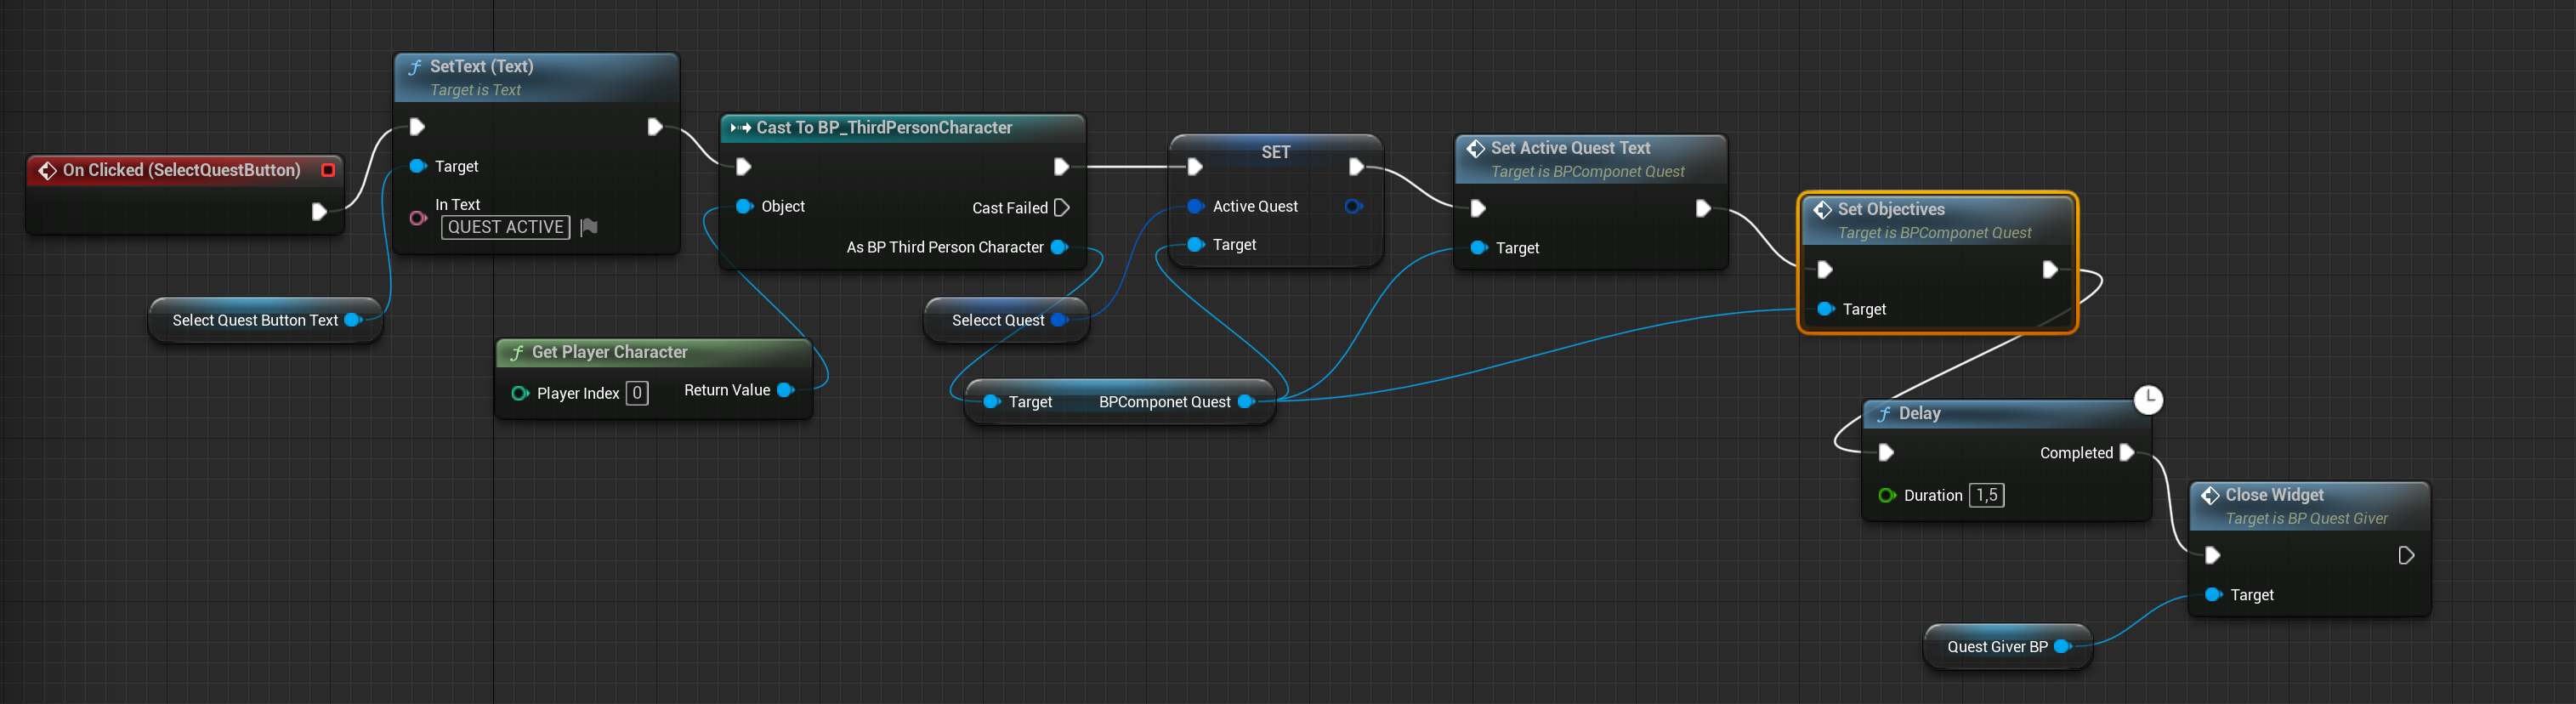This screenshot has height=704, width=2576.
Task: Click the Set Active Quest Text exec output
Action: [x=1703, y=209]
